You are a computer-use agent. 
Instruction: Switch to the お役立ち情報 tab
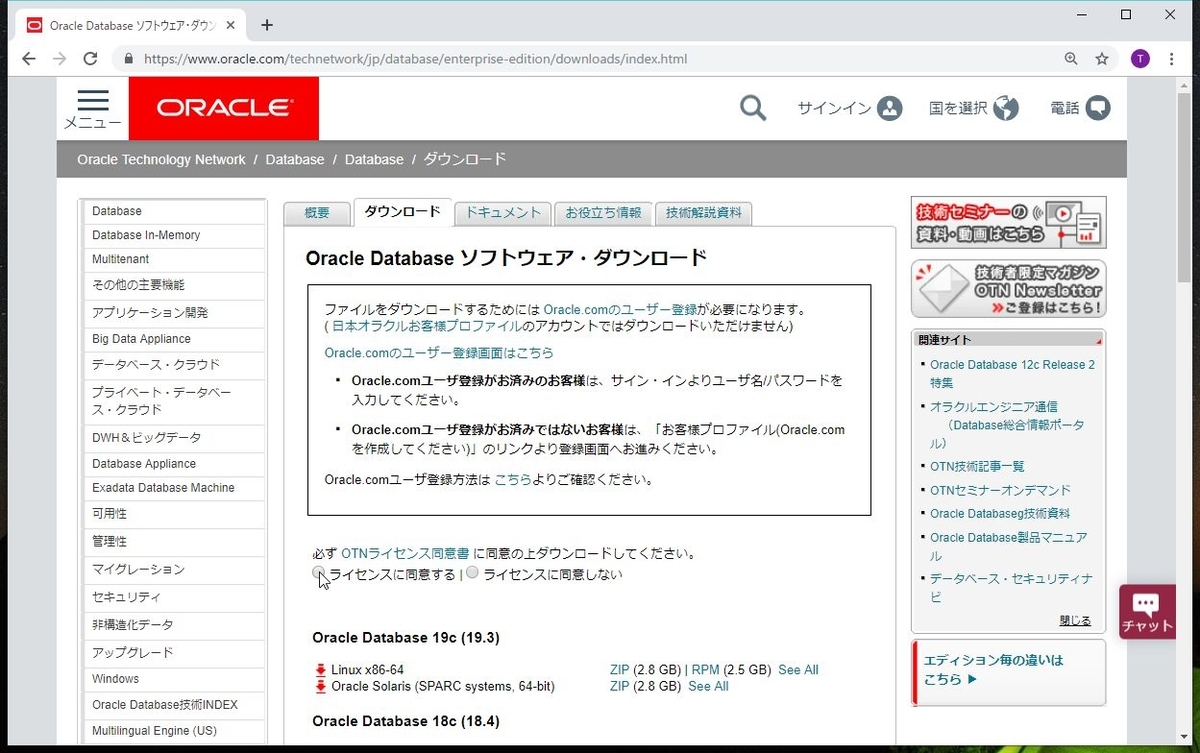603,212
